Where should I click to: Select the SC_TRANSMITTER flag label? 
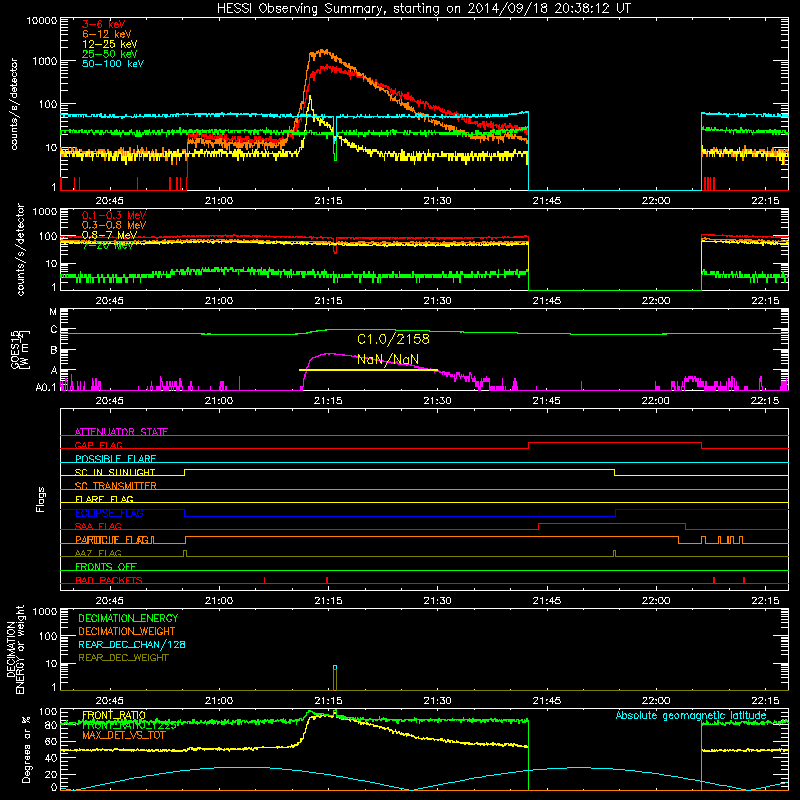pos(115,486)
